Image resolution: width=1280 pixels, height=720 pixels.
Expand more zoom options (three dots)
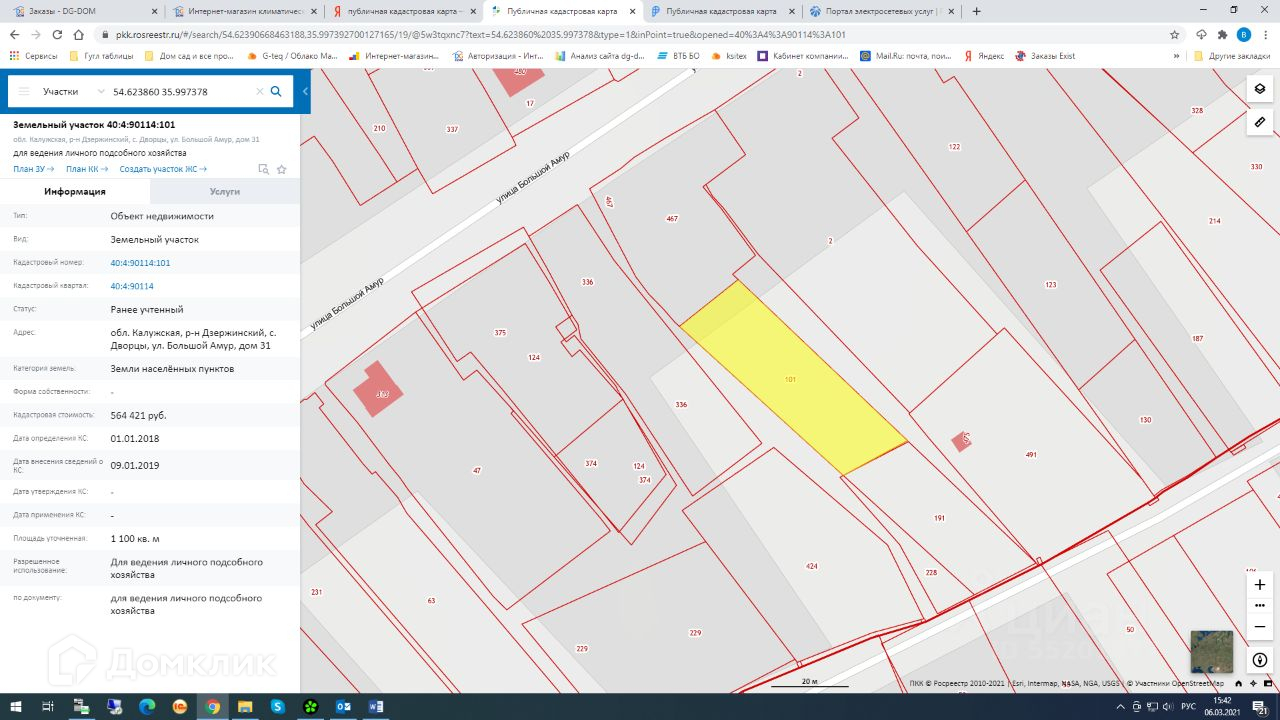click(1259, 605)
